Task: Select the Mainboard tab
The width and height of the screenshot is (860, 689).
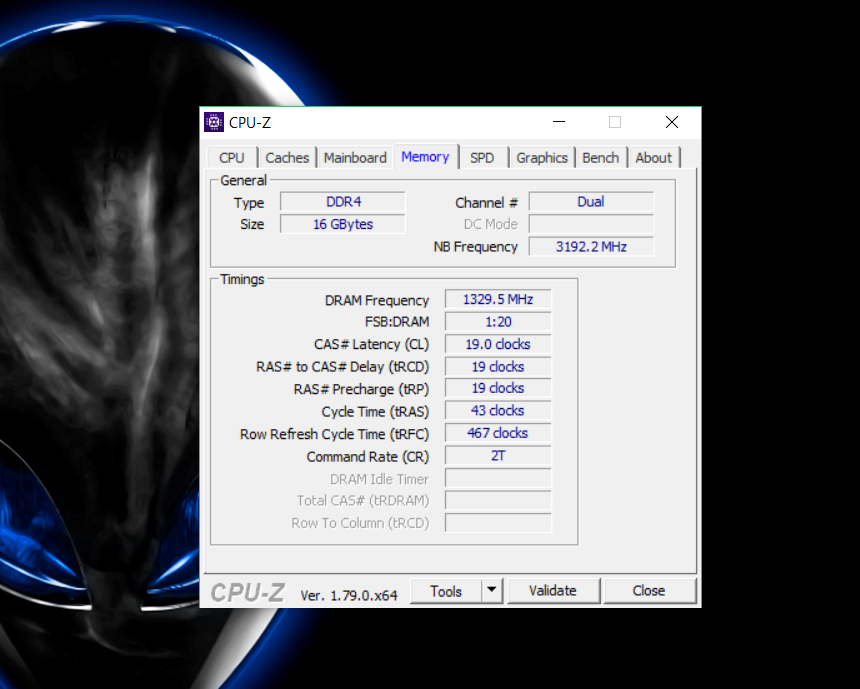Action: pos(355,158)
